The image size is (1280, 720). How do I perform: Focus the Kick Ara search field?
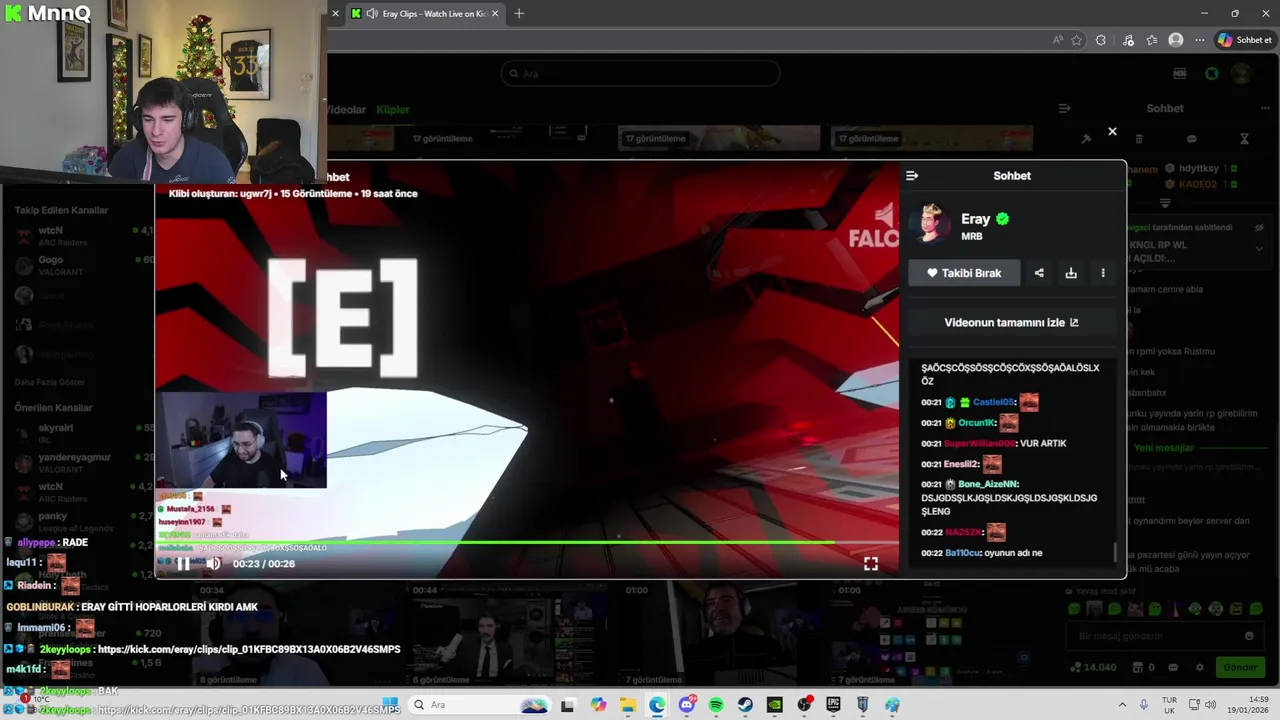640,74
